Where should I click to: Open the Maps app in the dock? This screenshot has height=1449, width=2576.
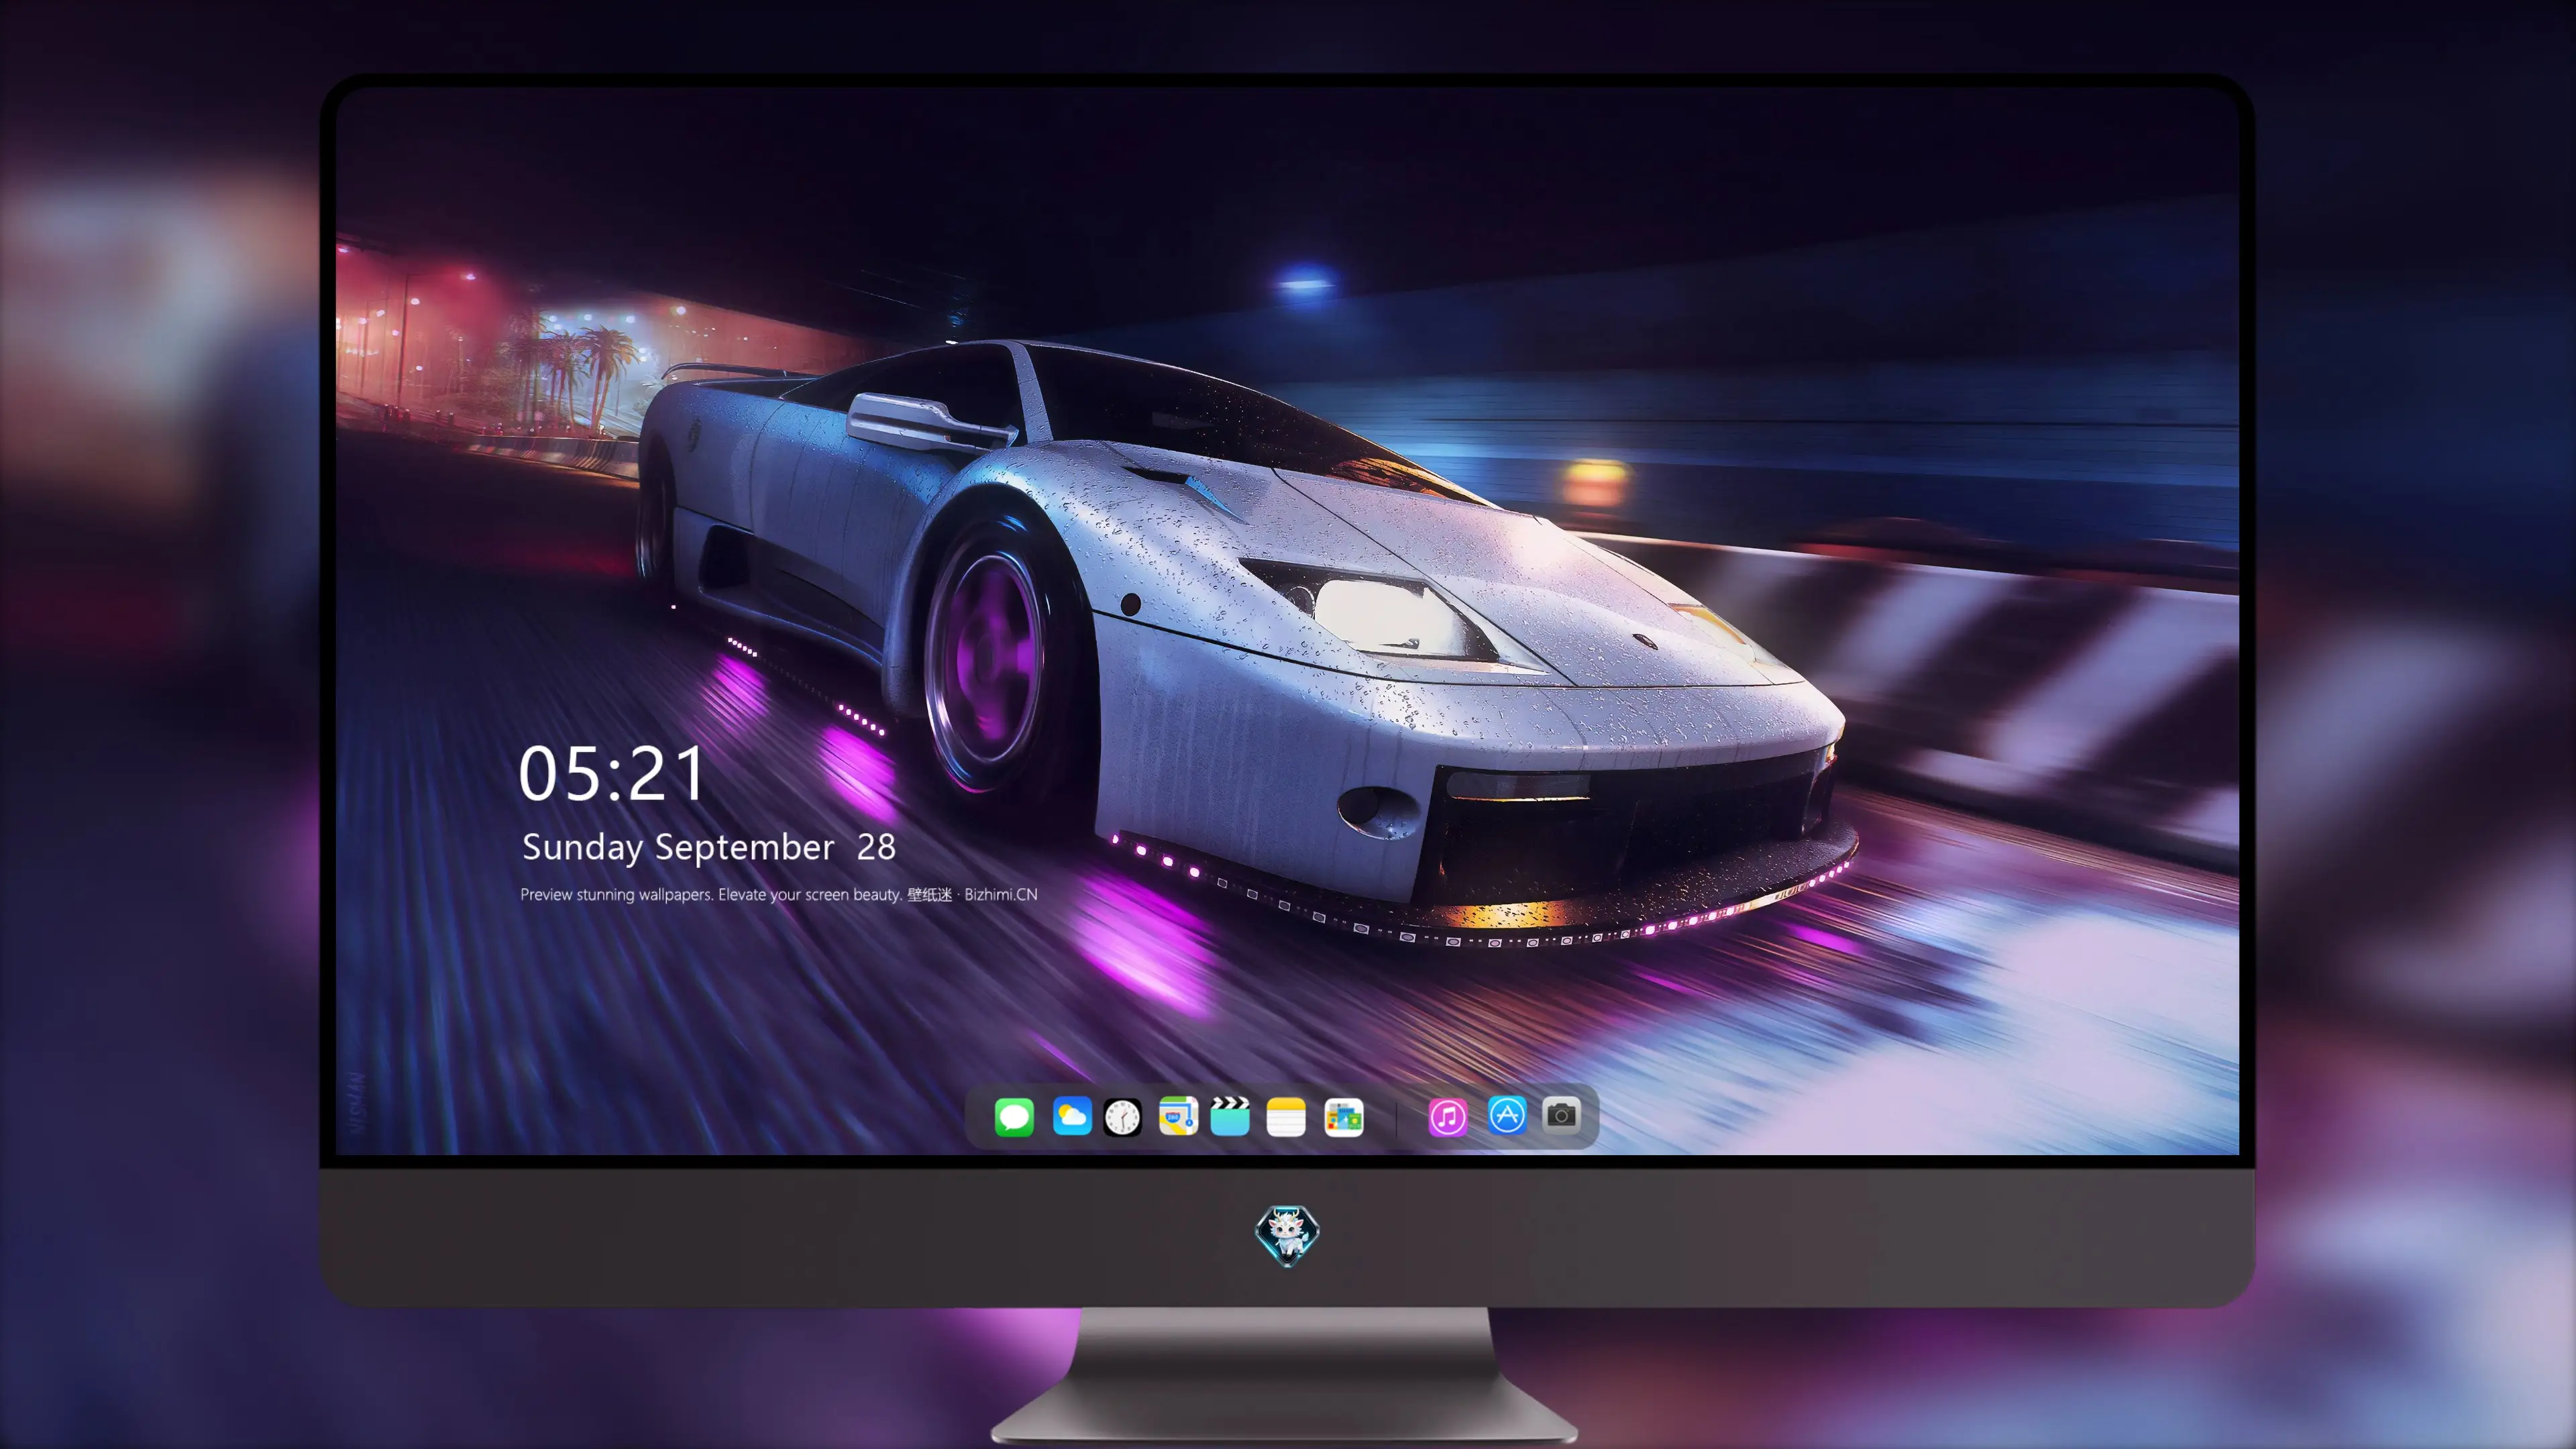(x=1178, y=1116)
